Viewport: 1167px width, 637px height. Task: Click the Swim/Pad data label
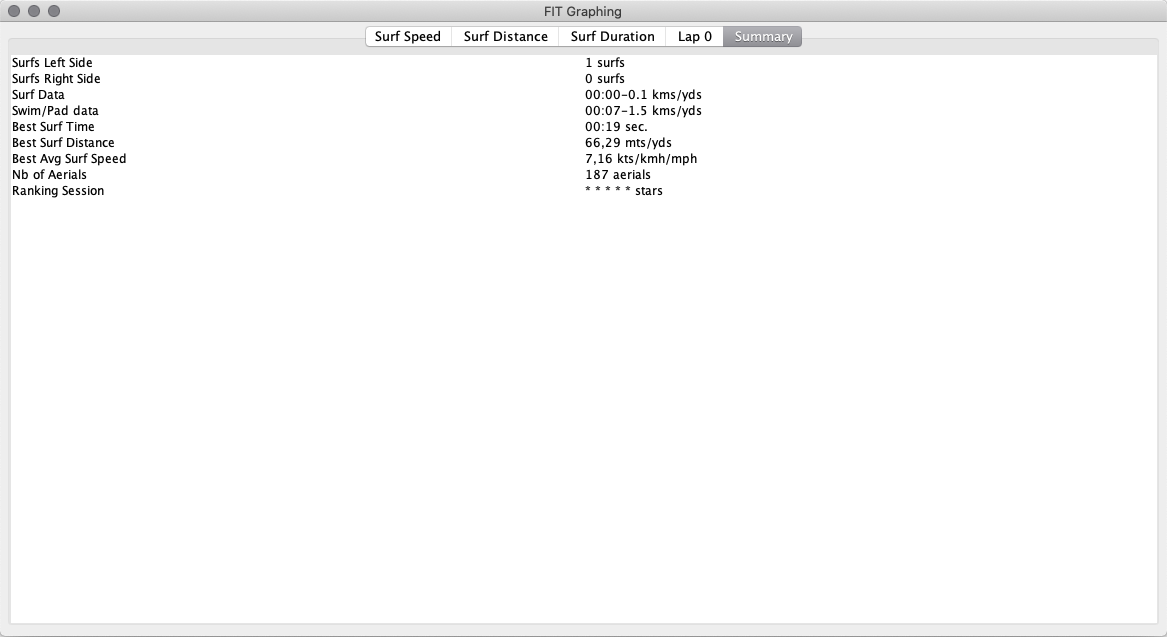[55, 111]
